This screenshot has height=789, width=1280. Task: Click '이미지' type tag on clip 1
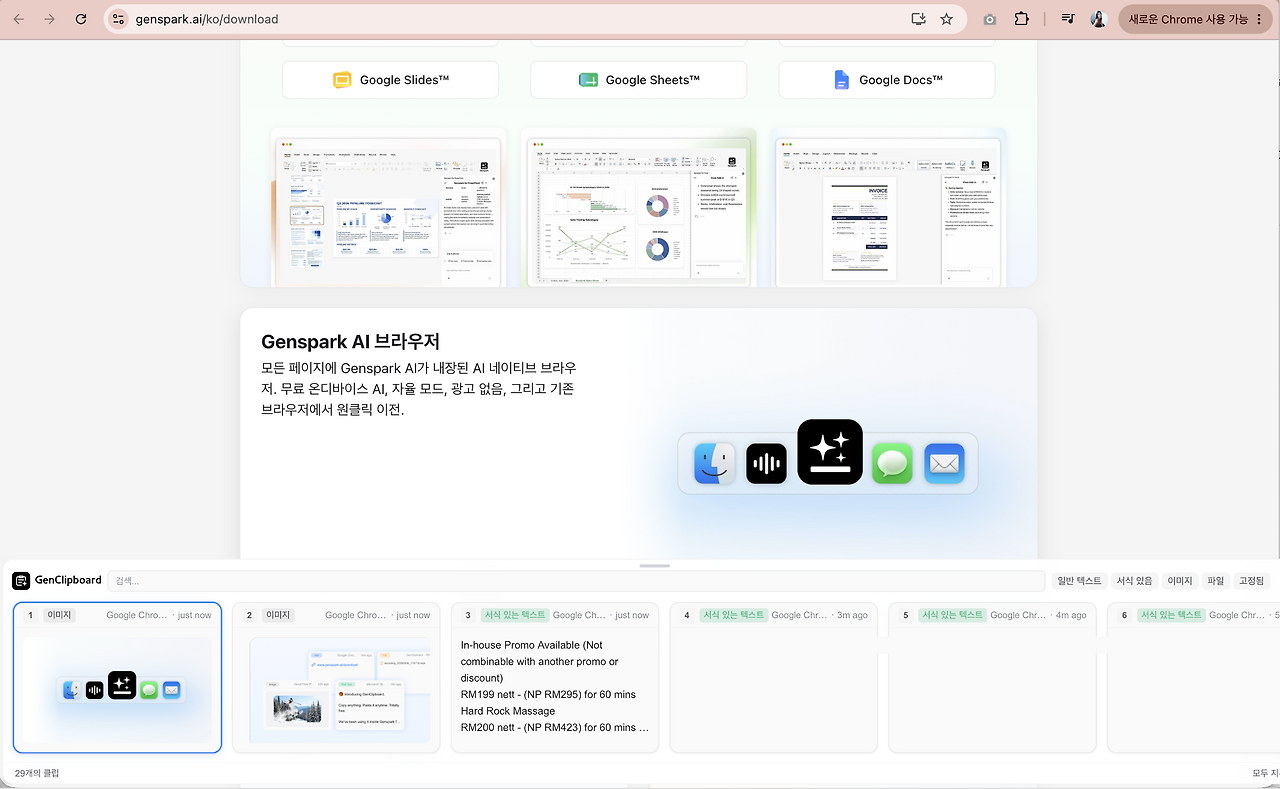[x=57, y=615]
